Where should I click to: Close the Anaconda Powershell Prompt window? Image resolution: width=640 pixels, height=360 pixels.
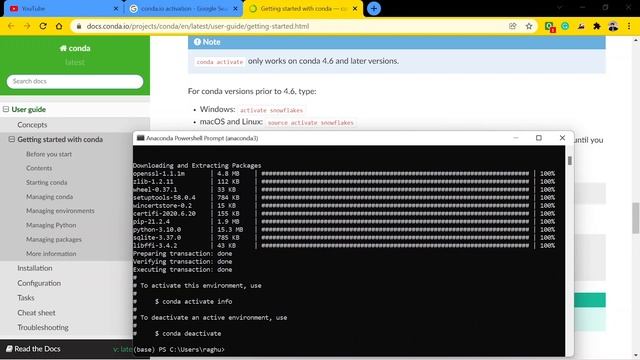coord(562,138)
